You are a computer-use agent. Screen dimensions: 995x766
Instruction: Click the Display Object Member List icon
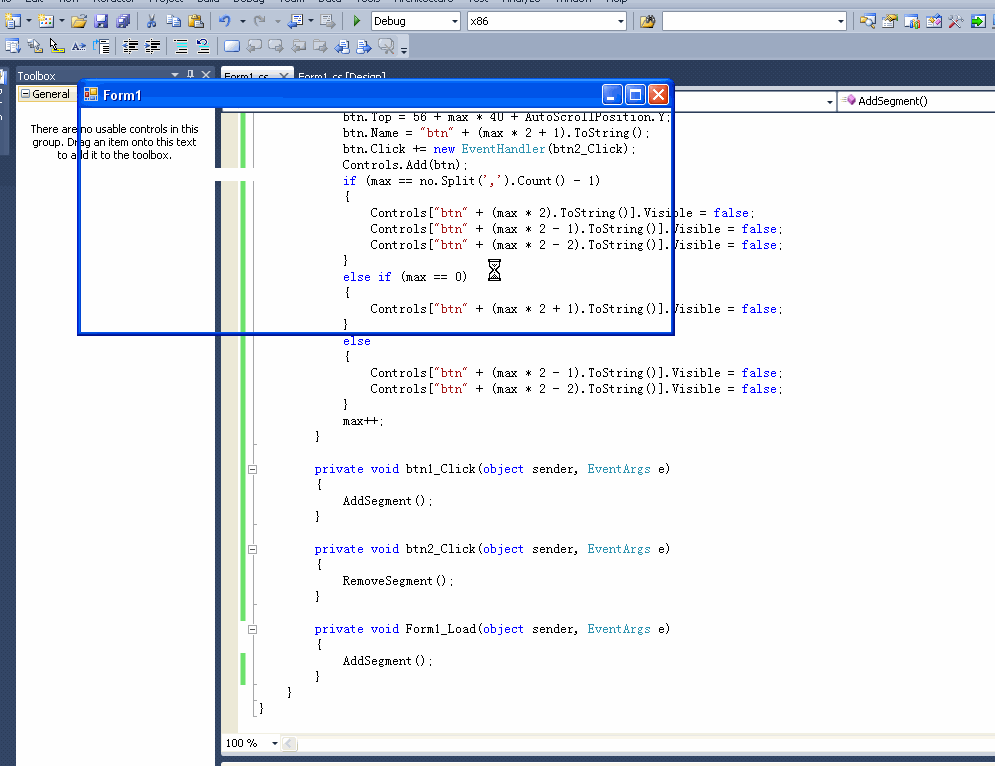pyautogui.click(x=13, y=46)
